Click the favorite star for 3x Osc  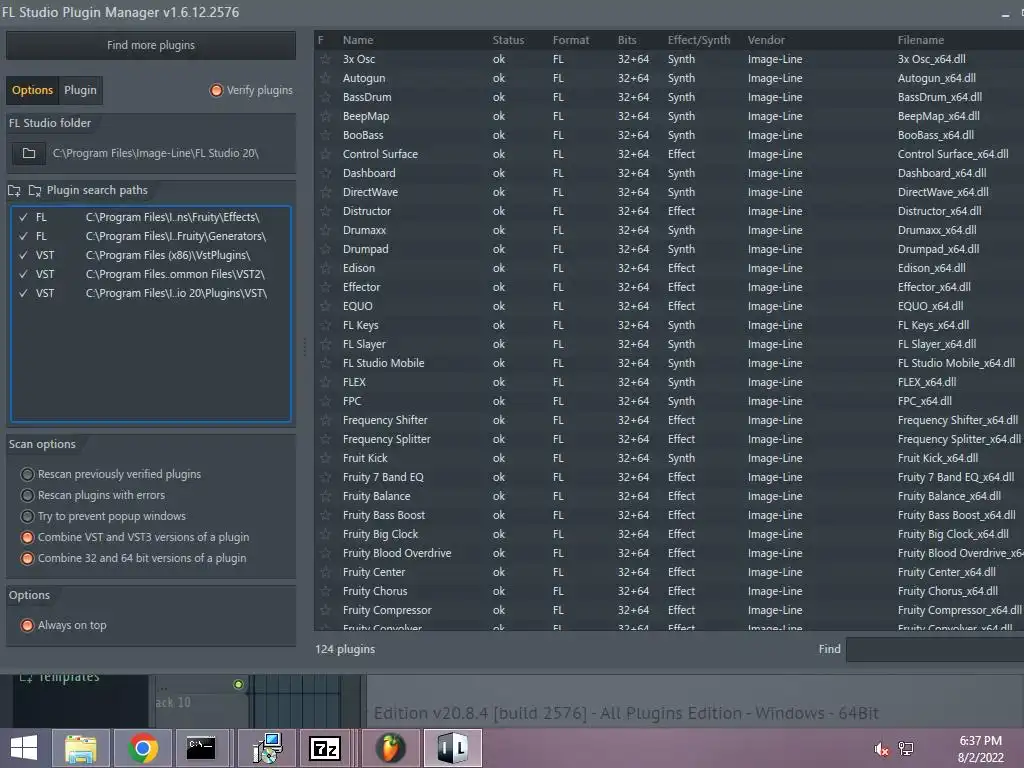point(325,59)
